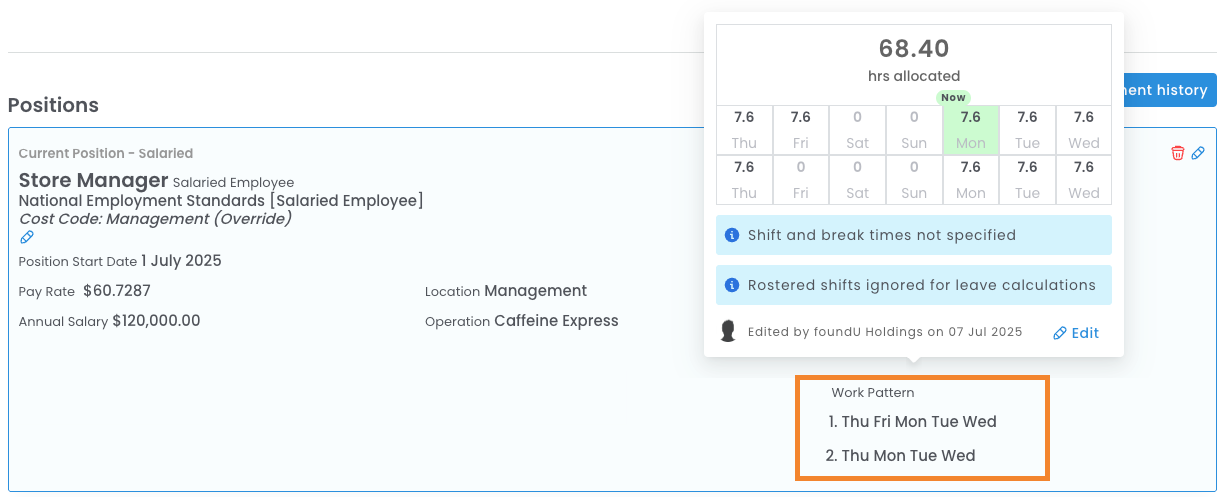This screenshot has width=1224, height=498.
Task: Click work pattern row 1 Thu Fri Mon Tue Wed
Action: (x=913, y=422)
